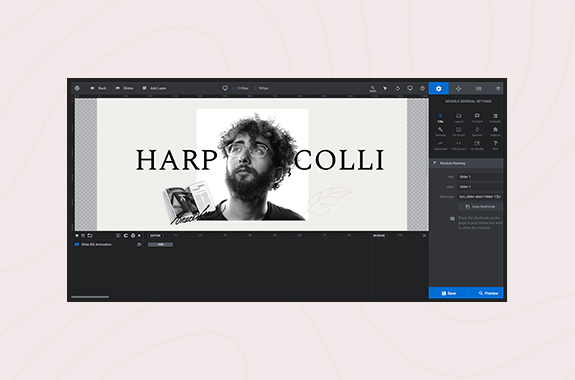Switch to the navigation options tab icon
The width and height of the screenshot is (575, 380).
(458, 88)
